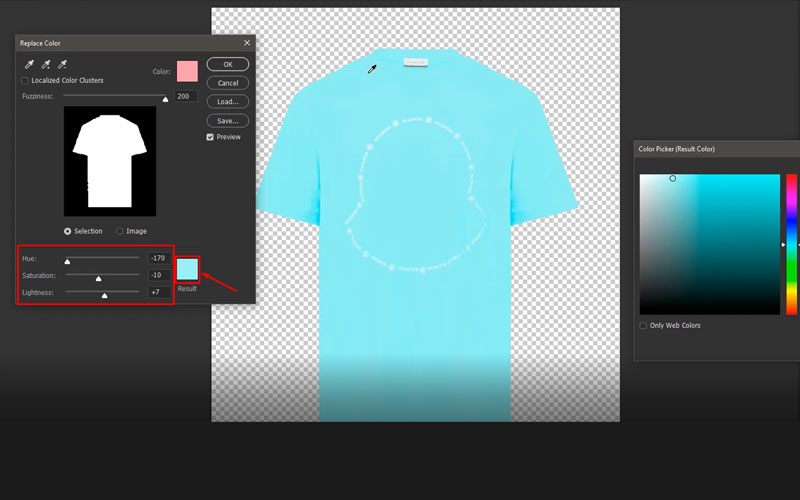Edit the Fuzziness value field 200
Viewport: 800px width, 500px height.
point(186,96)
